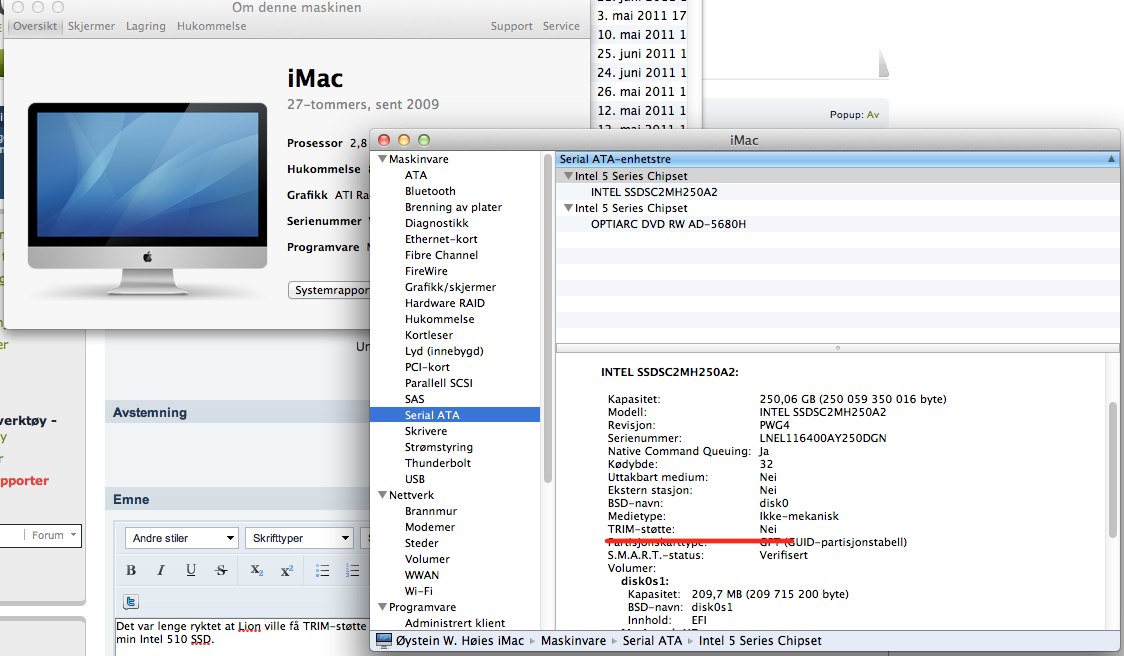Select PCI-kort in the sidebar

(427, 366)
